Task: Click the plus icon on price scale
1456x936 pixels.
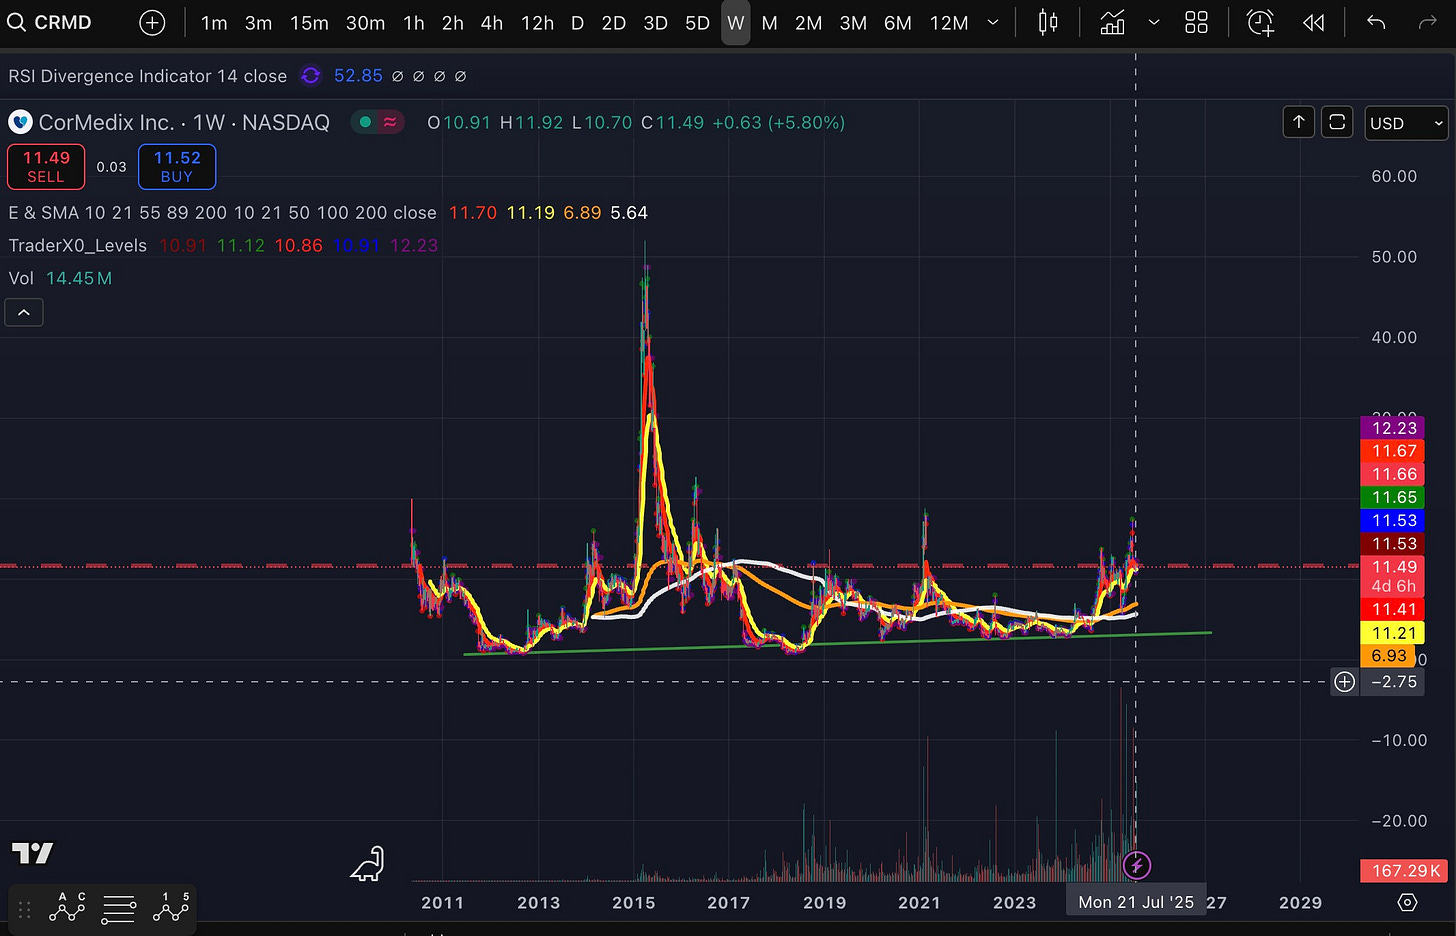Action: [1345, 682]
